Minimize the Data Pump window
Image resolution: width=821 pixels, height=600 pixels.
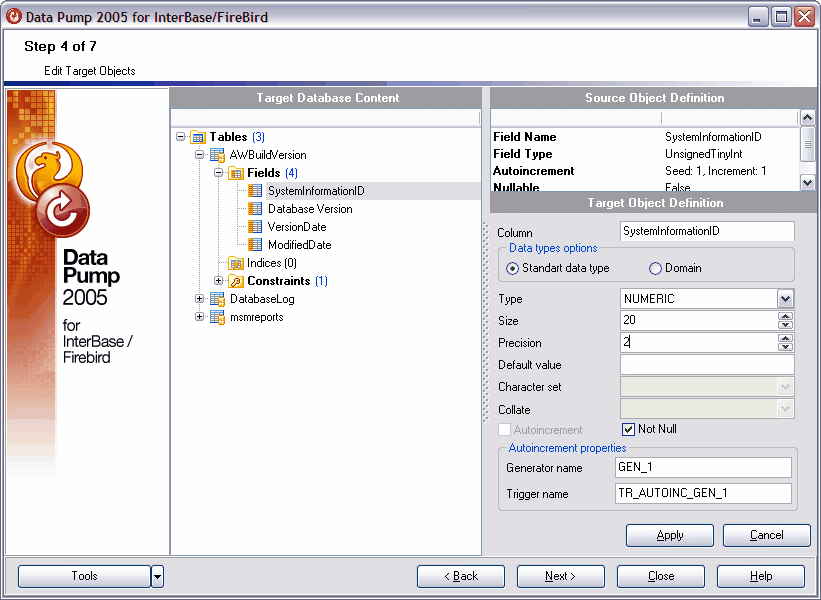pyautogui.click(x=758, y=17)
